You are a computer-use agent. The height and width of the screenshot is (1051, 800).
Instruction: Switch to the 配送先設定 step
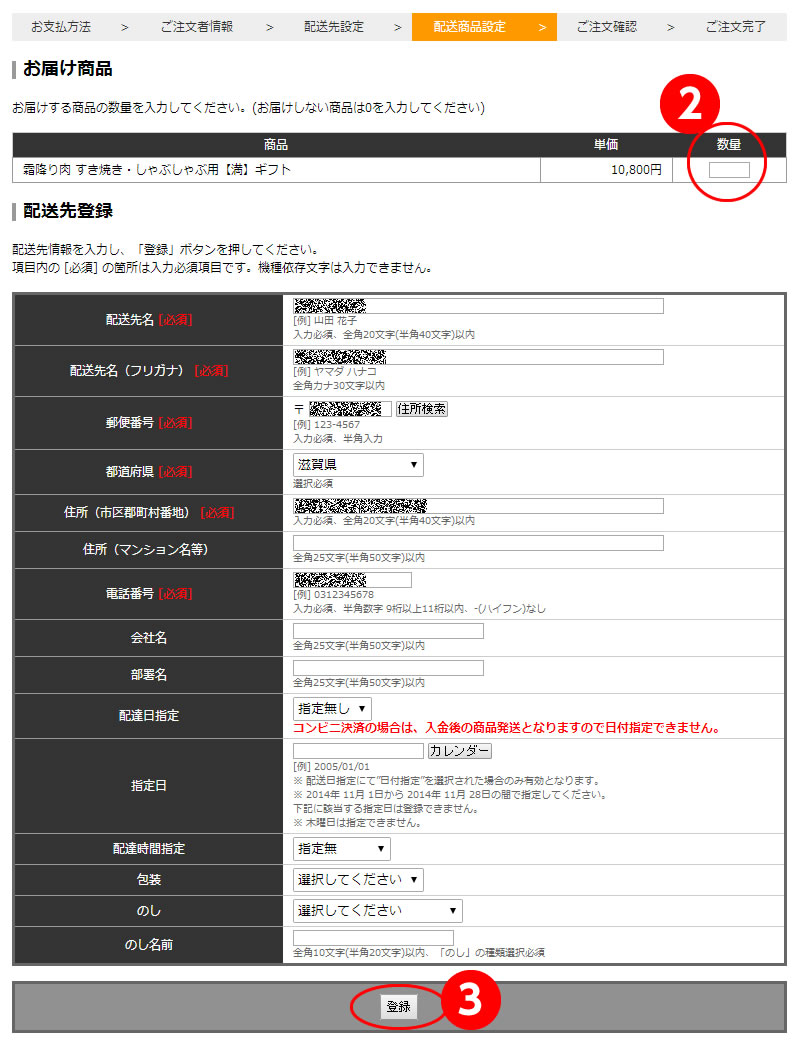334,27
